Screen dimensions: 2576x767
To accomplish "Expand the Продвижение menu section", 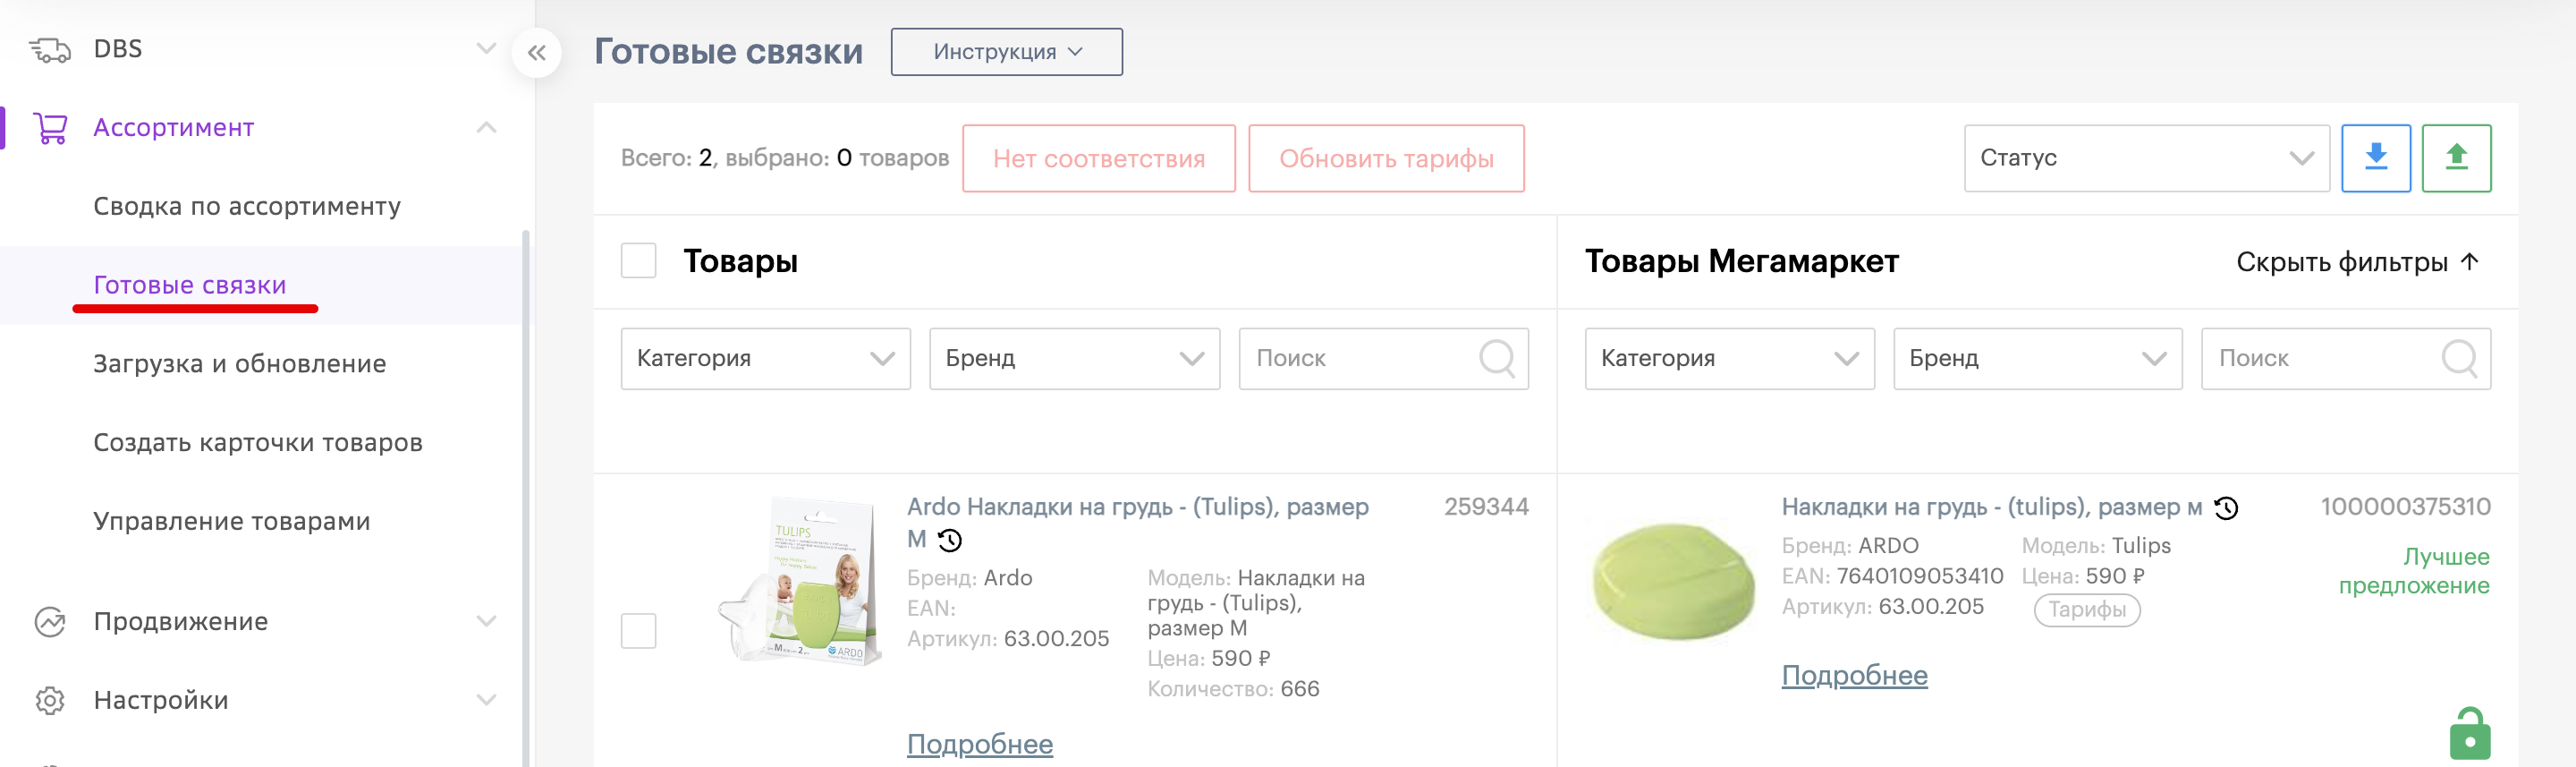I will [x=487, y=621].
